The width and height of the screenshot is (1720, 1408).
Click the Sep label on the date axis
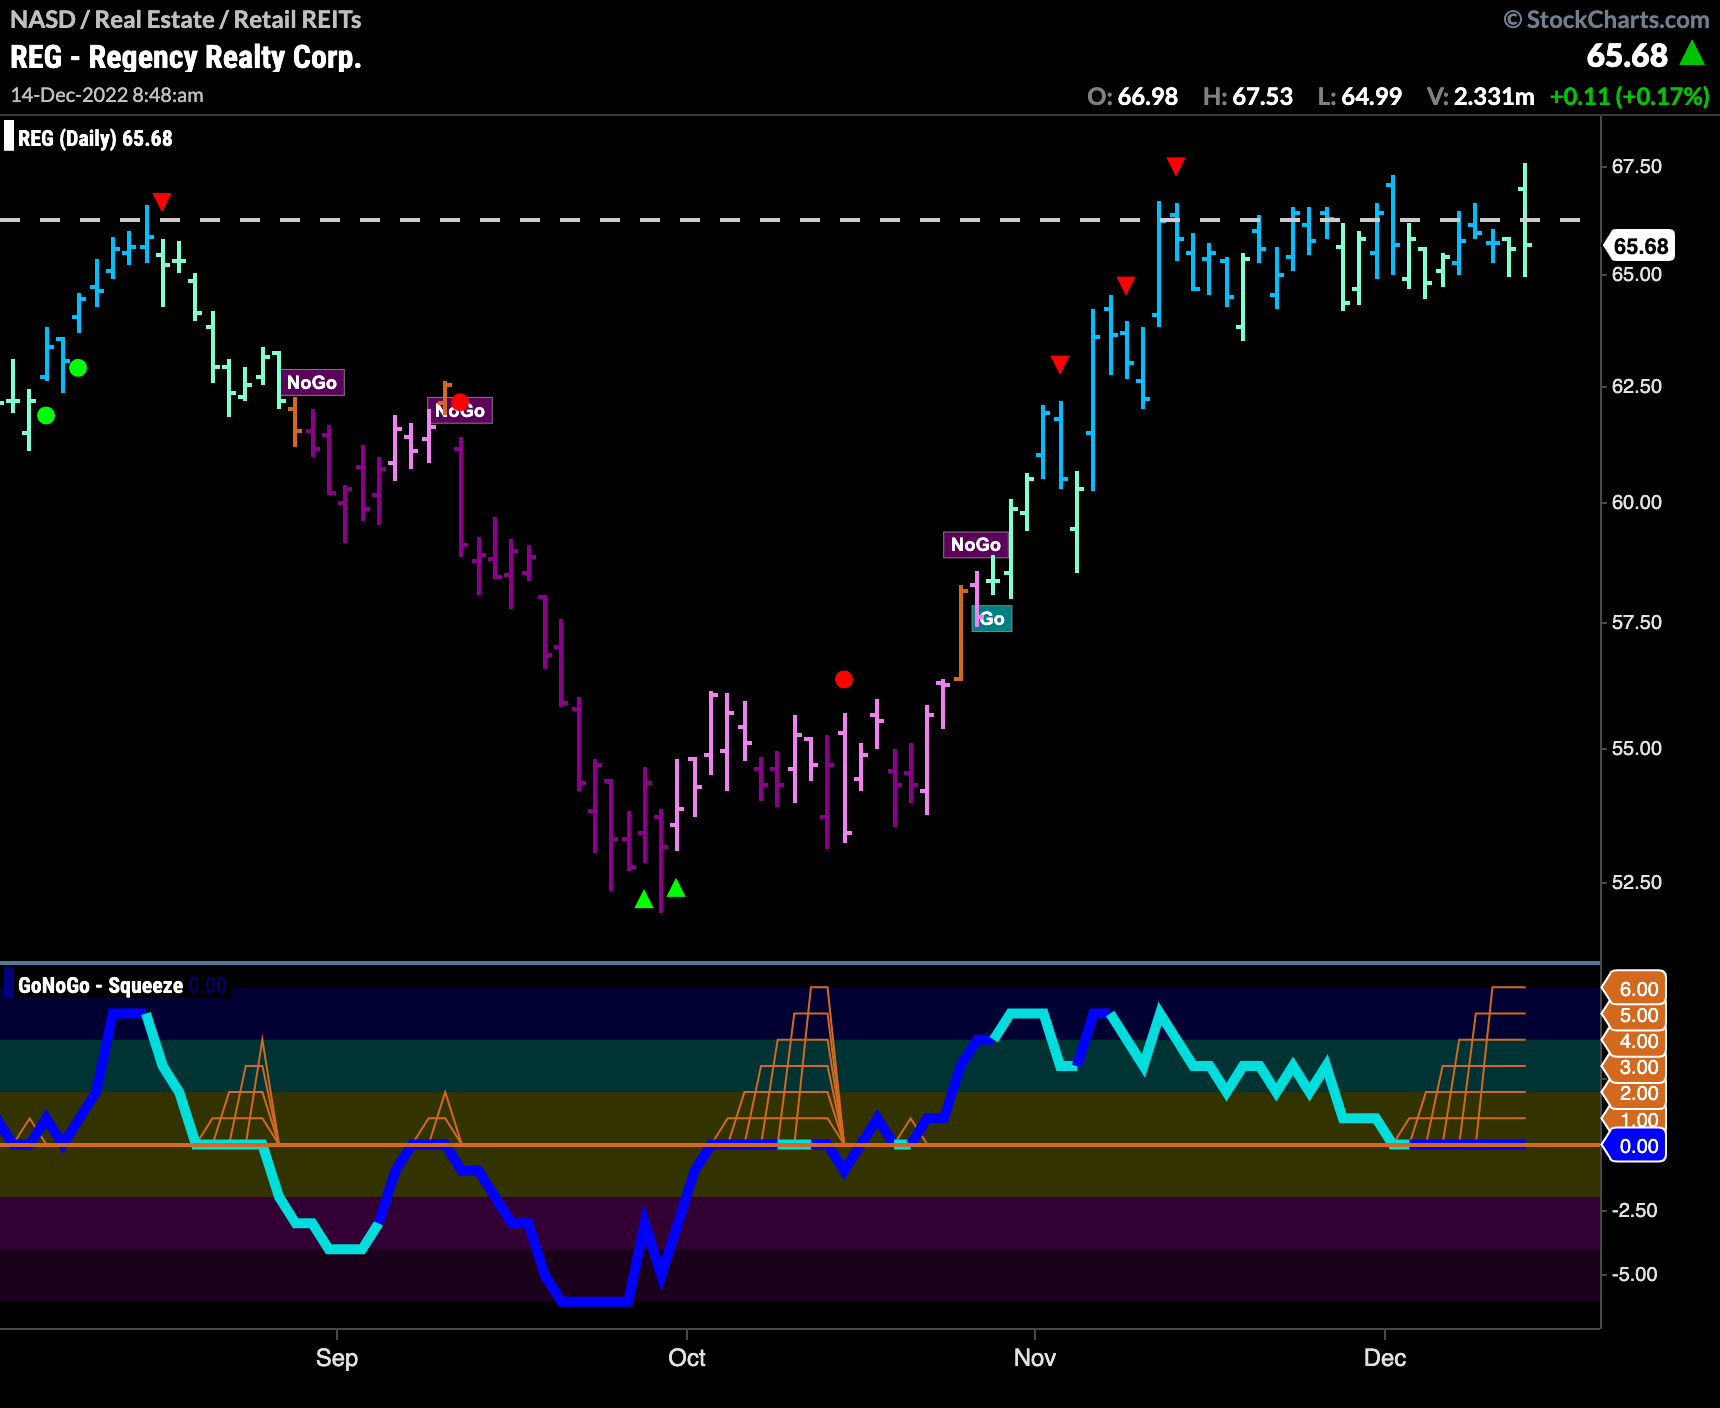coord(337,1357)
